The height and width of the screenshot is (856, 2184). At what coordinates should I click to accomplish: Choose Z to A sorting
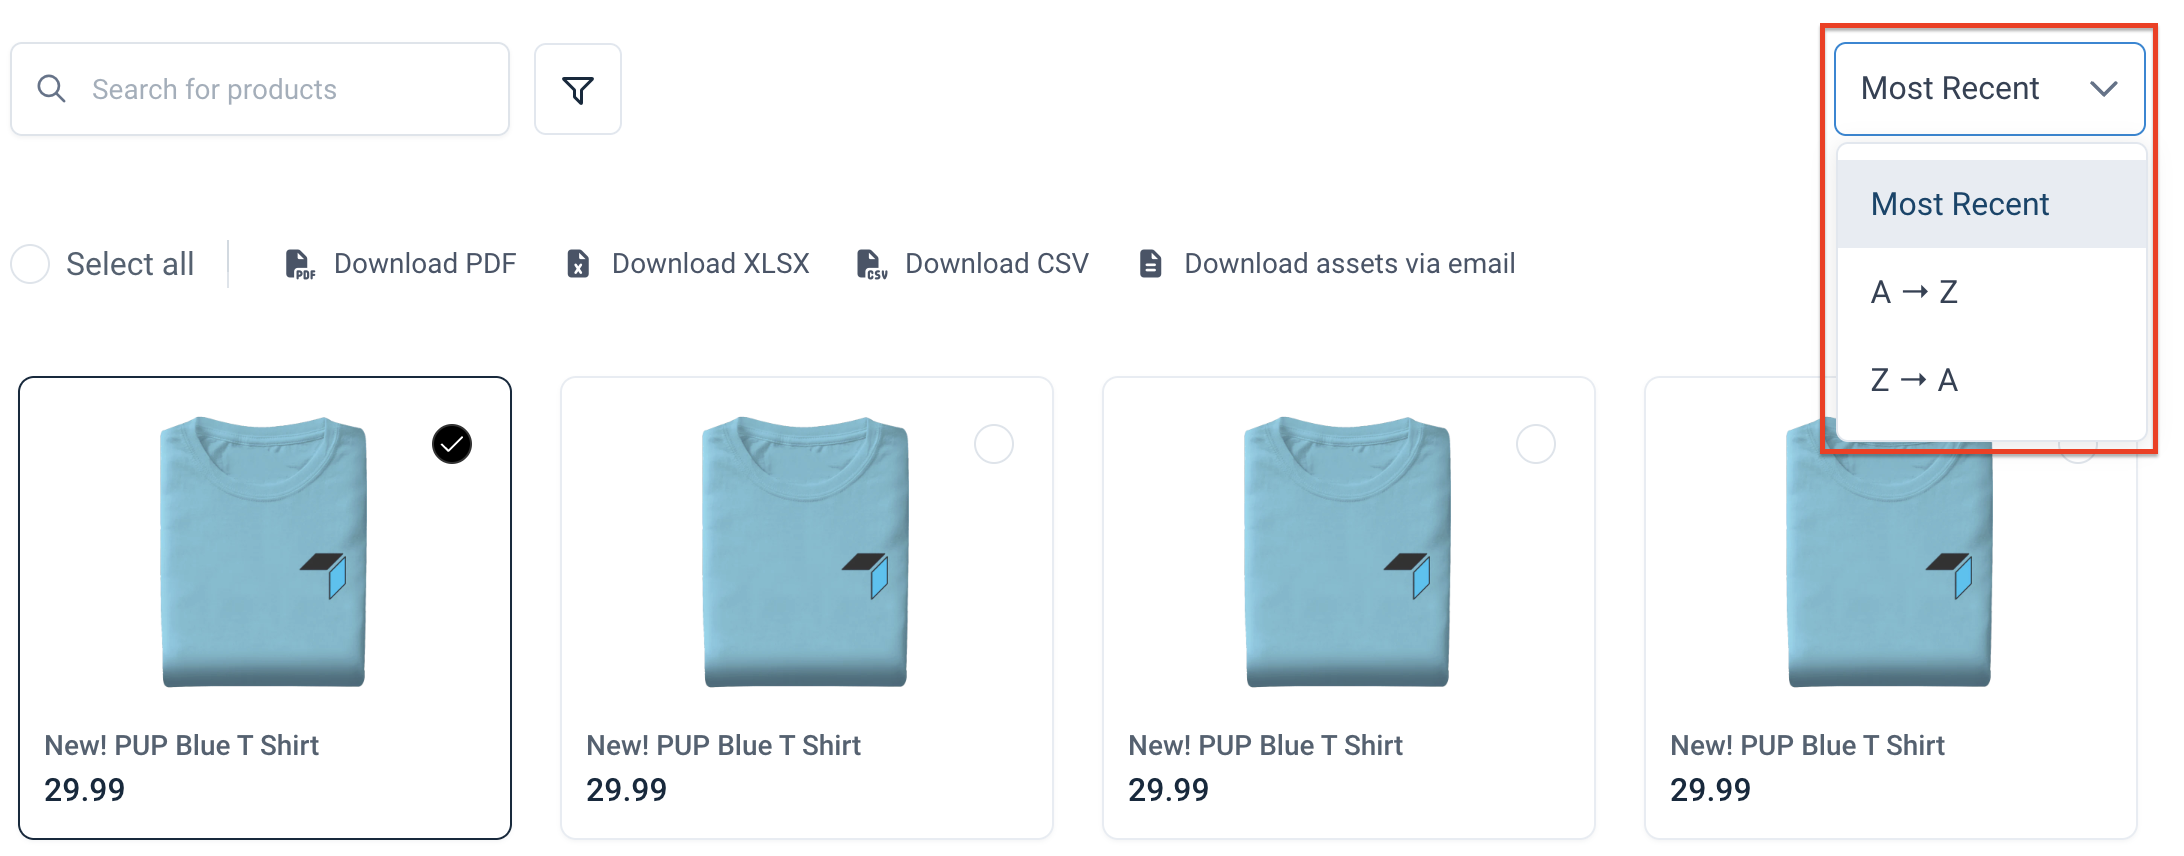(x=1911, y=379)
